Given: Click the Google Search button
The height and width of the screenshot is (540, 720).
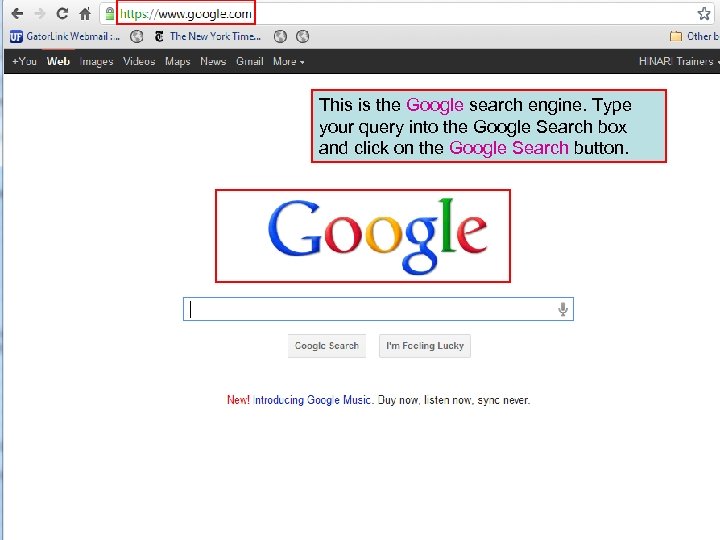Looking at the screenshot, I should click(x=327, y=346).
